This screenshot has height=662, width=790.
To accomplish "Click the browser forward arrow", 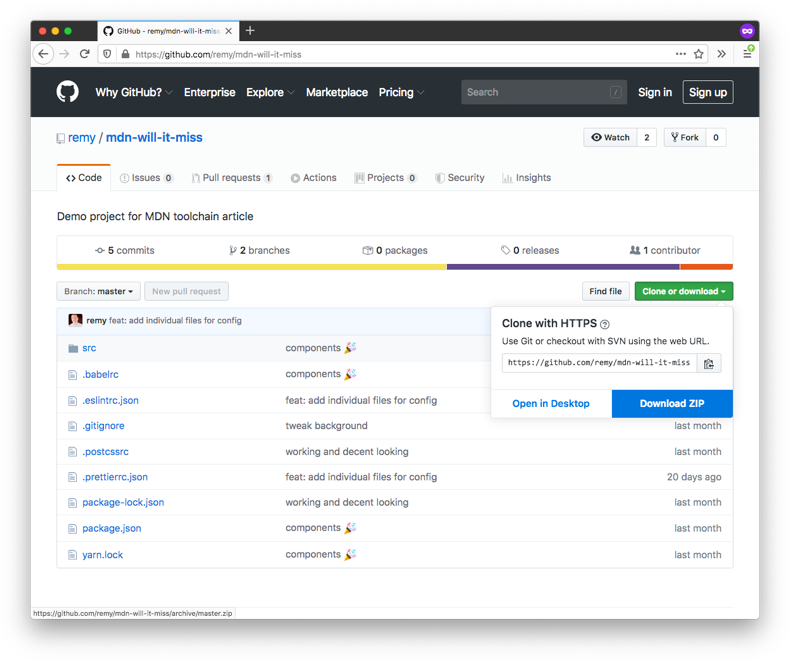I will pyautogui.click(x=64, y=54).
